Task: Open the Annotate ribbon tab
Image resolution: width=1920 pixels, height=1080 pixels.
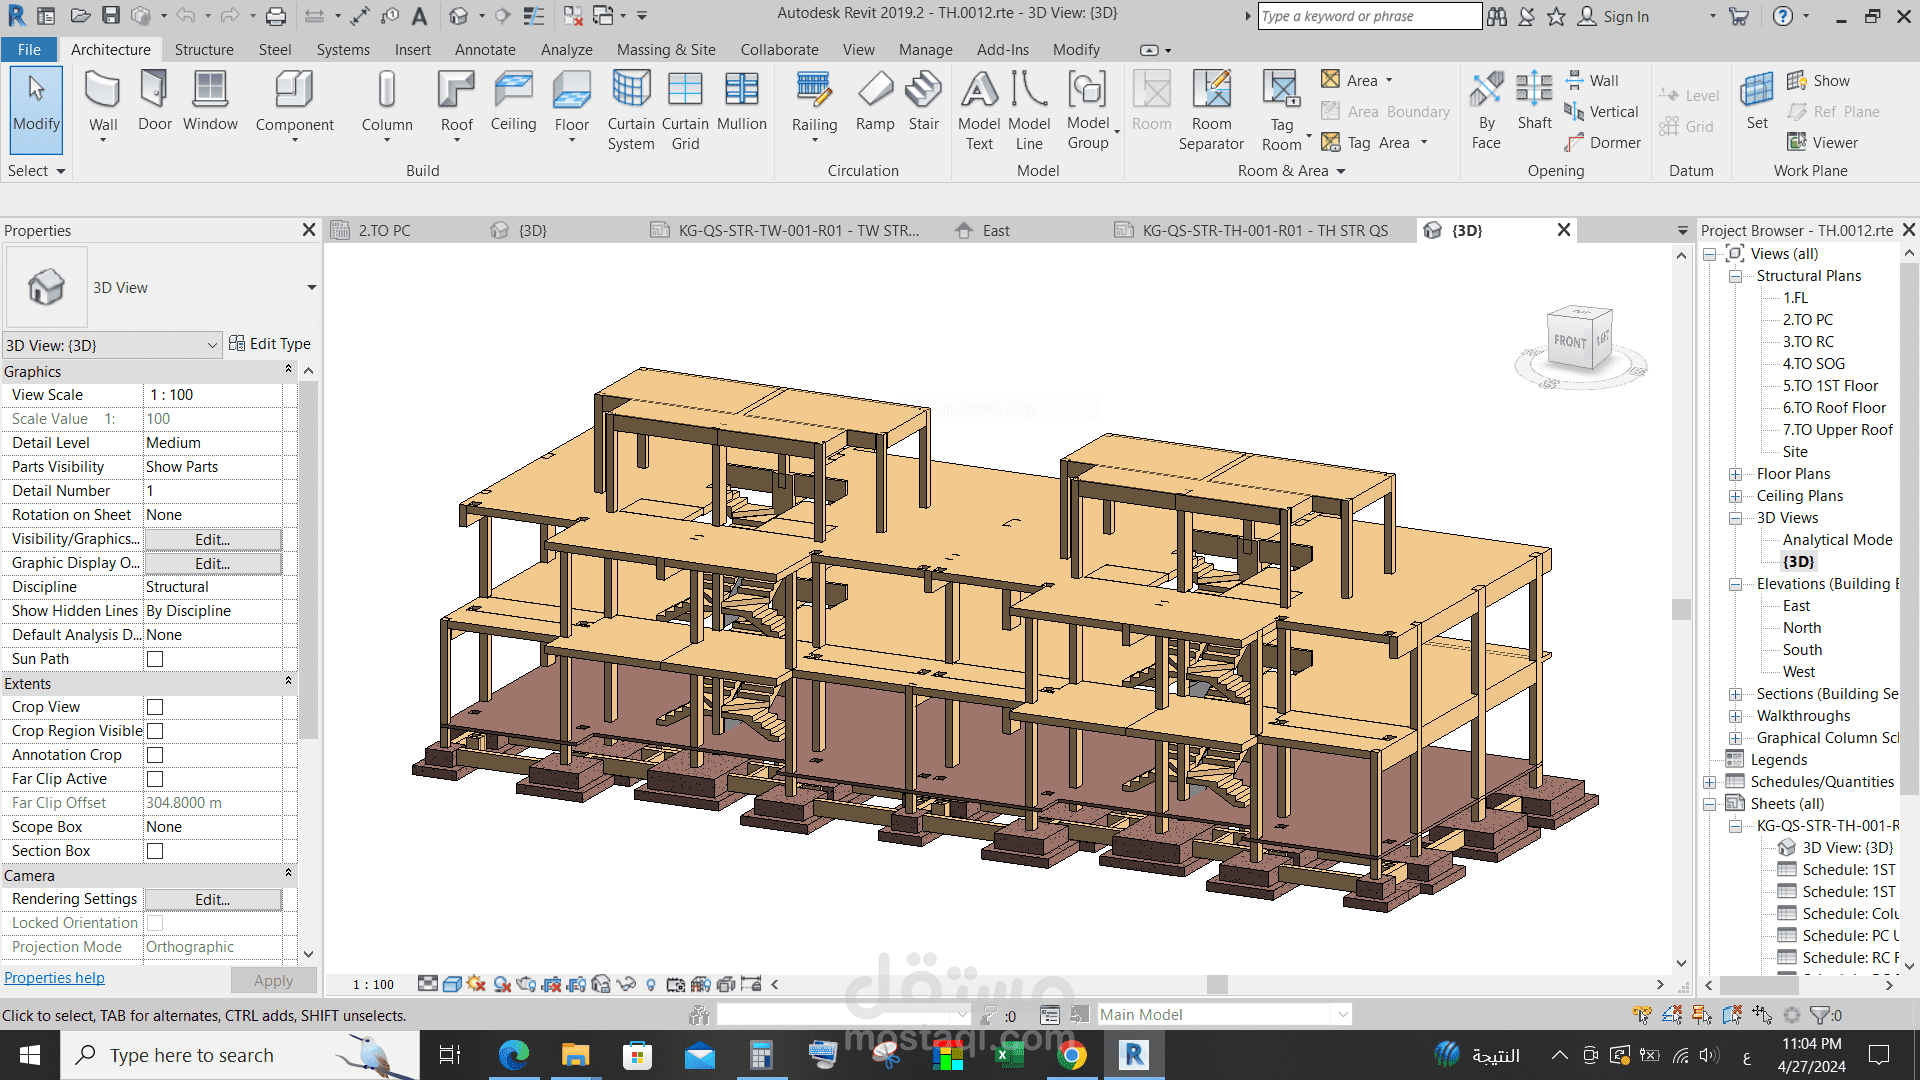Action: pos(485,49)
